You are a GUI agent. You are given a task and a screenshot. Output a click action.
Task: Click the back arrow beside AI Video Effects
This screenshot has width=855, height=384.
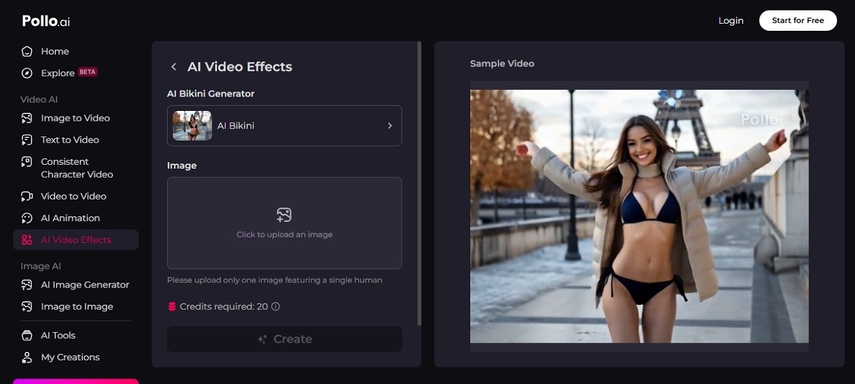click(x=174, y=67)
